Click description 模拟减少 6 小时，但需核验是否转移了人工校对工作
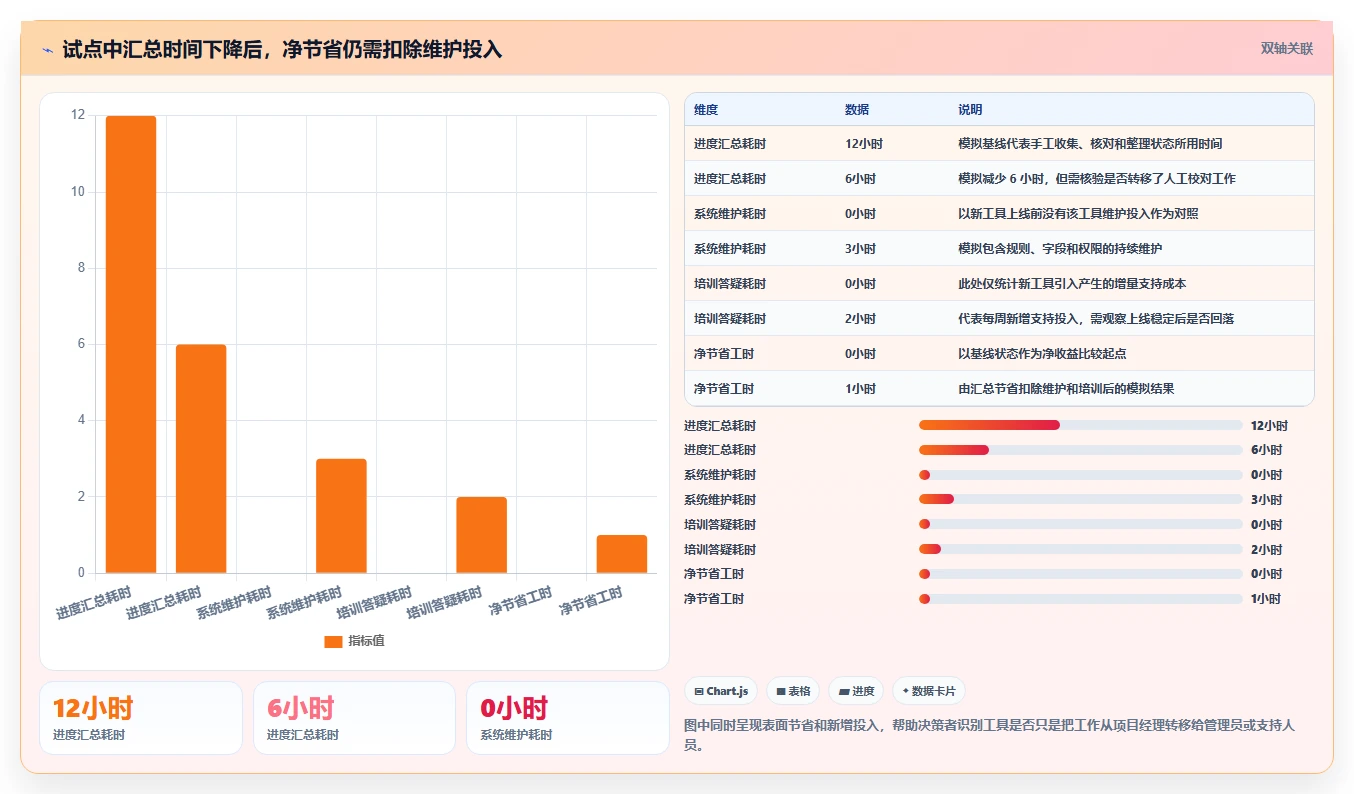The height and width of the screenshot is (794, 1354). 1097,179
